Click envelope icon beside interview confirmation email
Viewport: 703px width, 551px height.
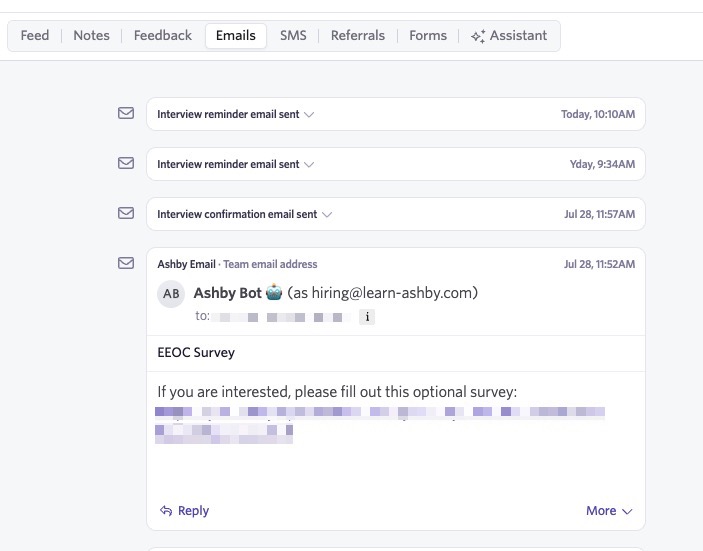coord(126,213)
